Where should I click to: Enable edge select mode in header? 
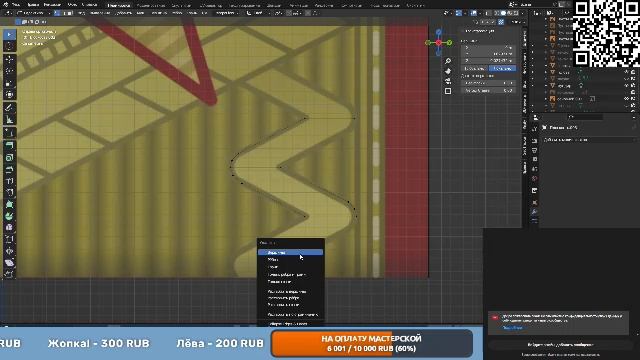coord(64,13)
